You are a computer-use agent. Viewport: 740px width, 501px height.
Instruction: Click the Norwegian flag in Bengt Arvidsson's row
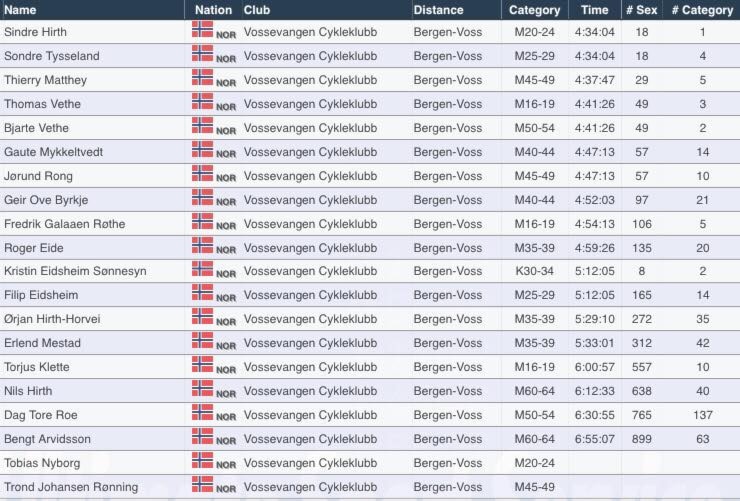click(202, 436)
